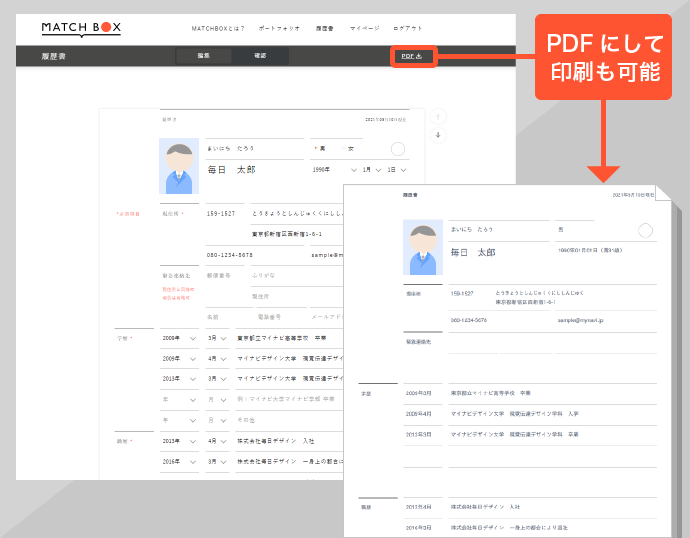The width and height of the screenshot is (690, 538).
Task: Open the ポートフォリオ menu item
Action: (276, 29)
